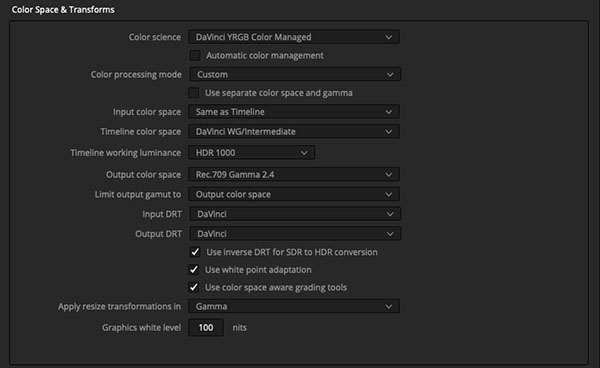Click the Color science label
This screenshot has width=600, height=368.
155,37
